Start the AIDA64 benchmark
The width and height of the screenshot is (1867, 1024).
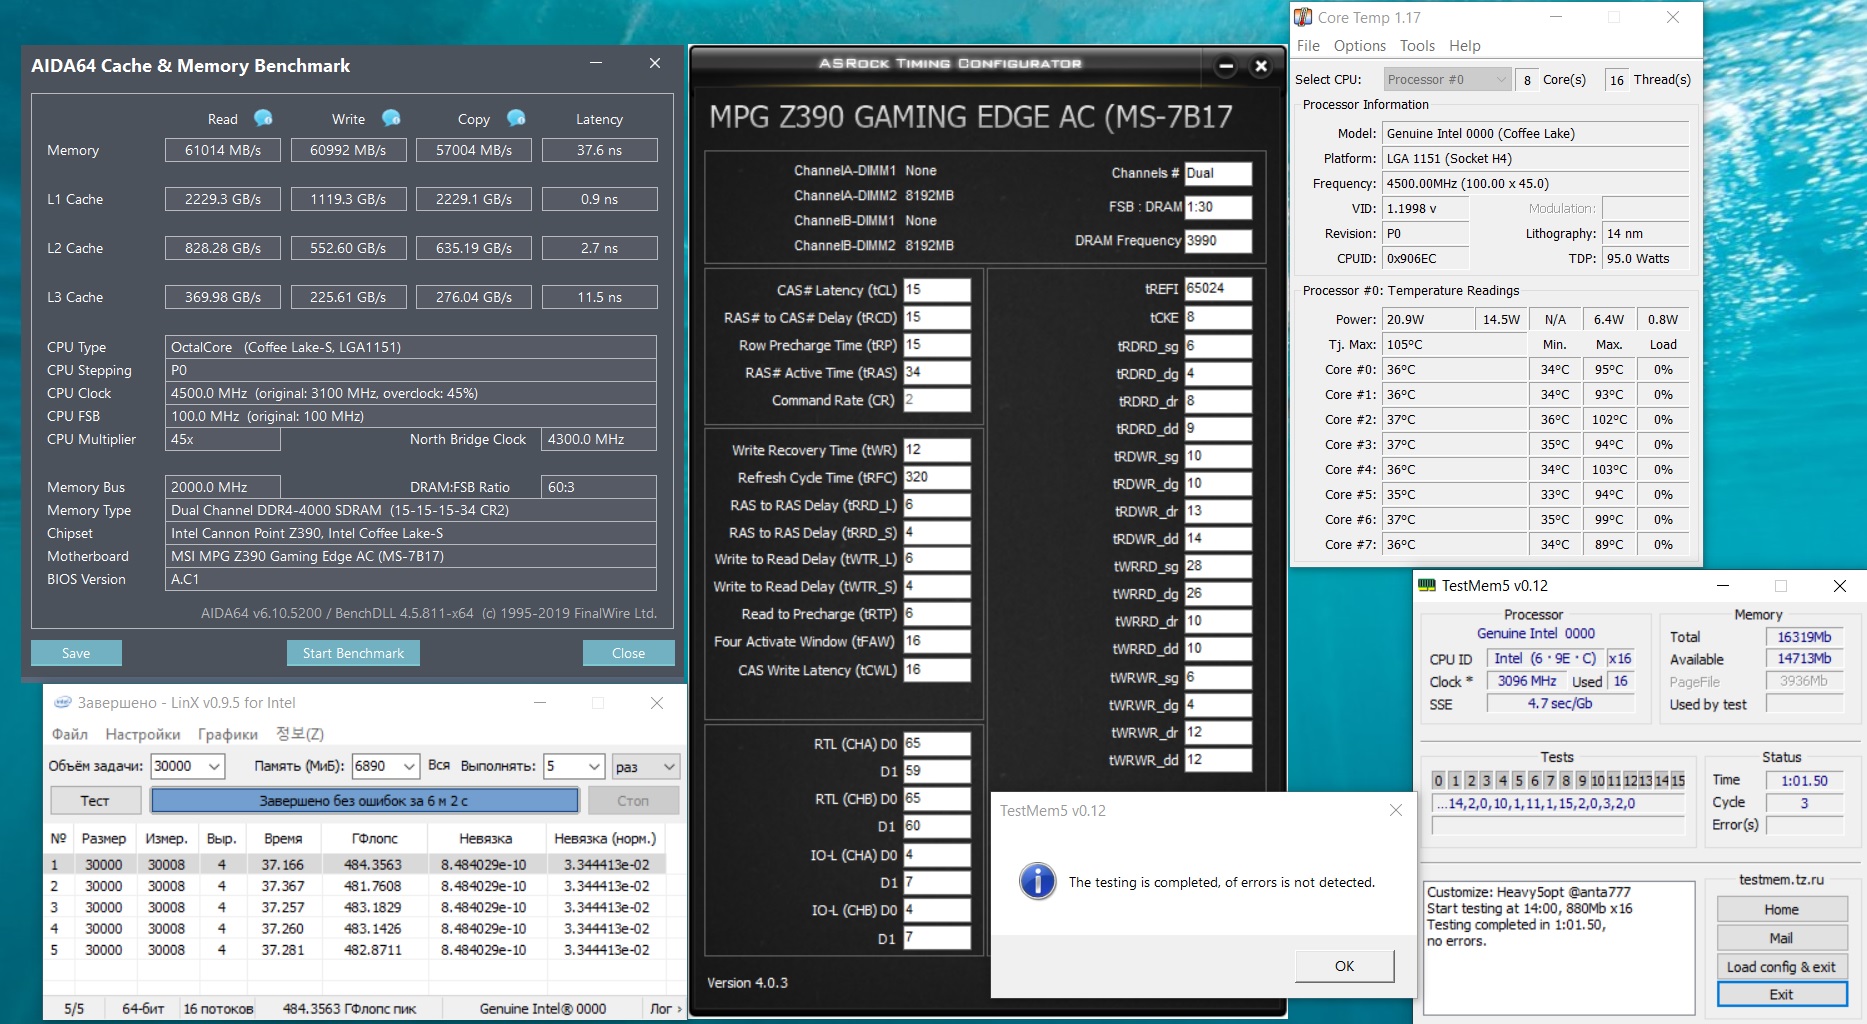(354, 653)
